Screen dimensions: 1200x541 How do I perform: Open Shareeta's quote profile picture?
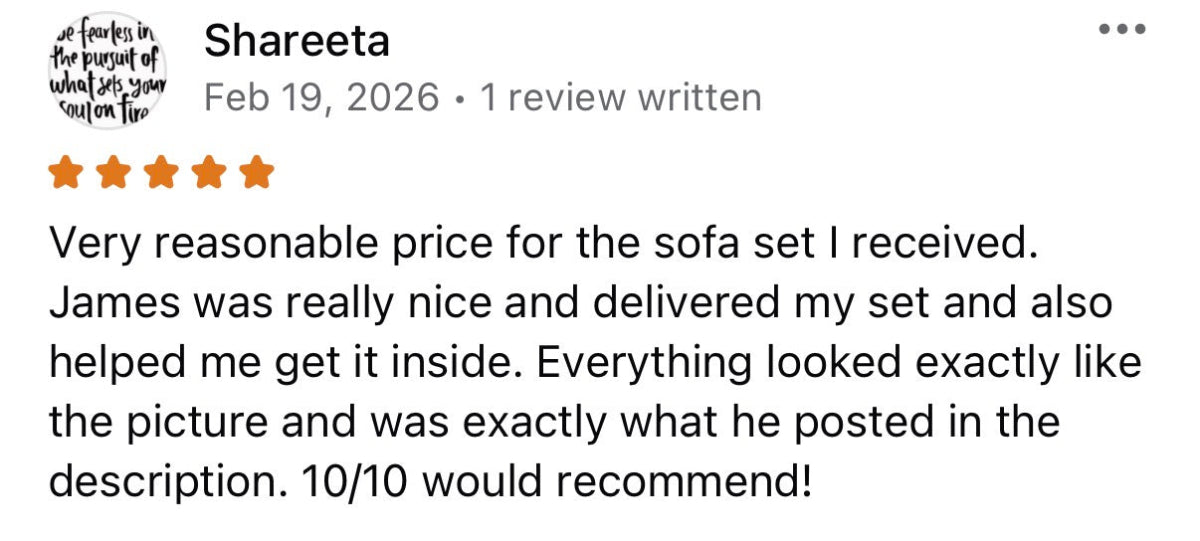(x=109, y=71)
